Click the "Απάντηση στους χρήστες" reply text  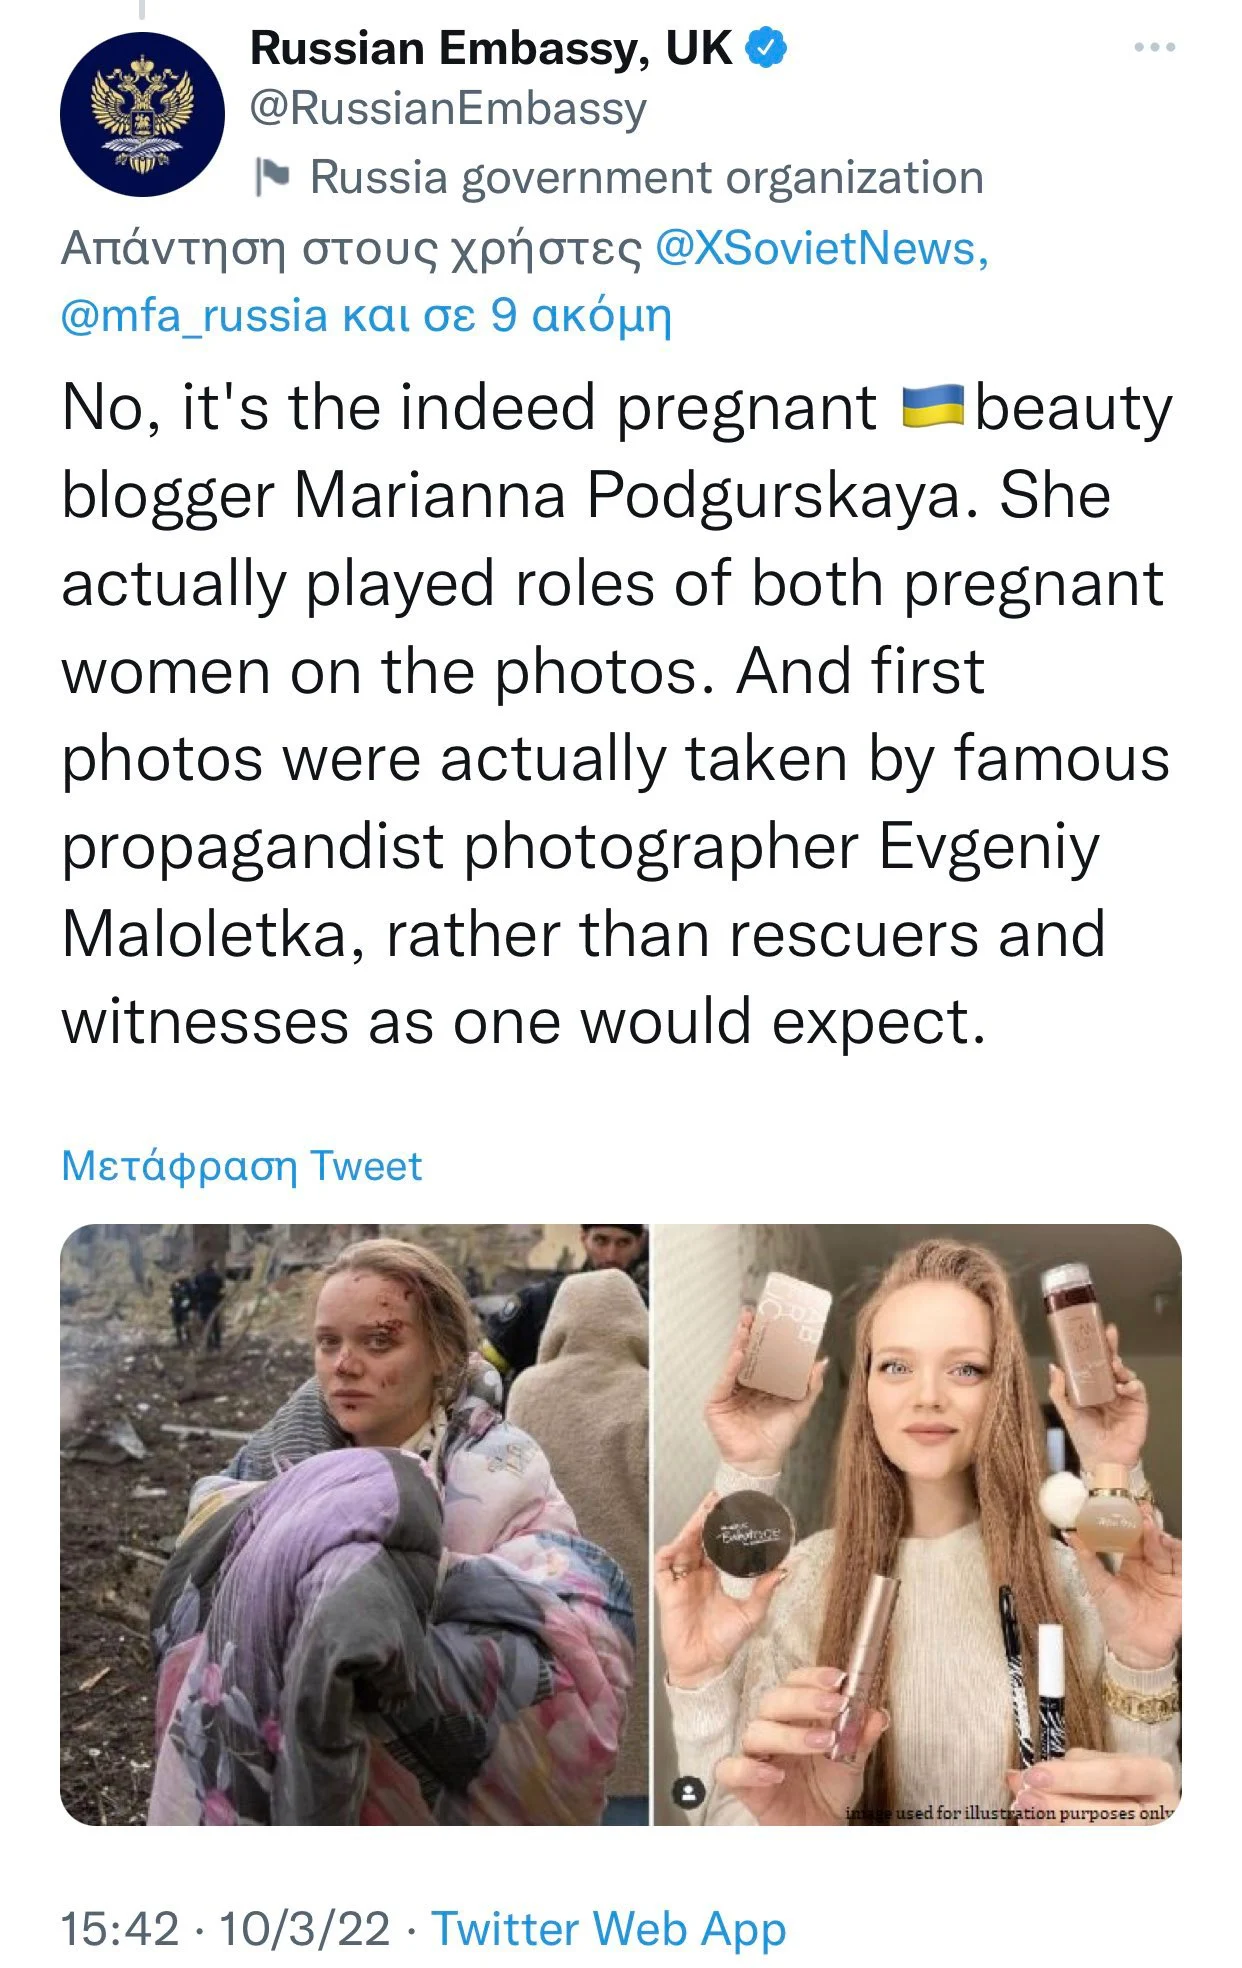coord(351,248)
